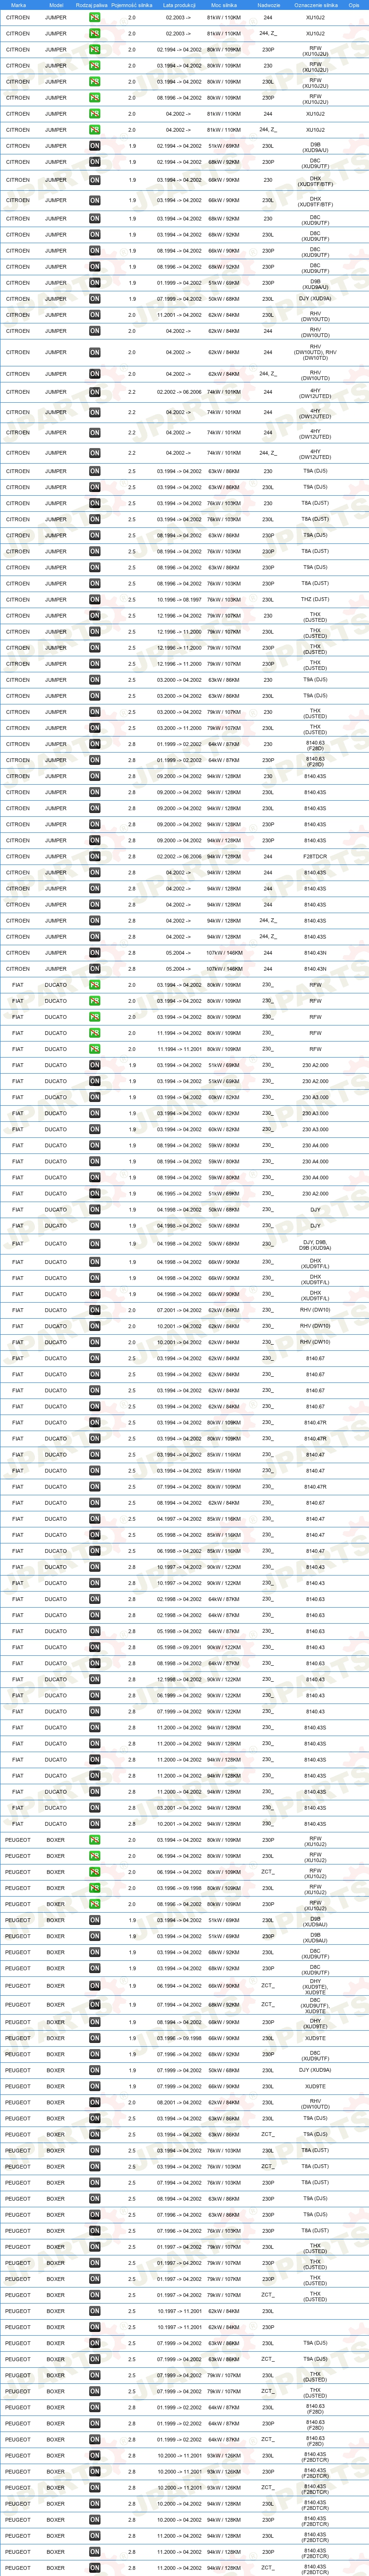Select DJY (XUD9A) cell in Citroen Jumper row
The height and width of the screenshot is (2576, 369).
[x=315, y=299]
